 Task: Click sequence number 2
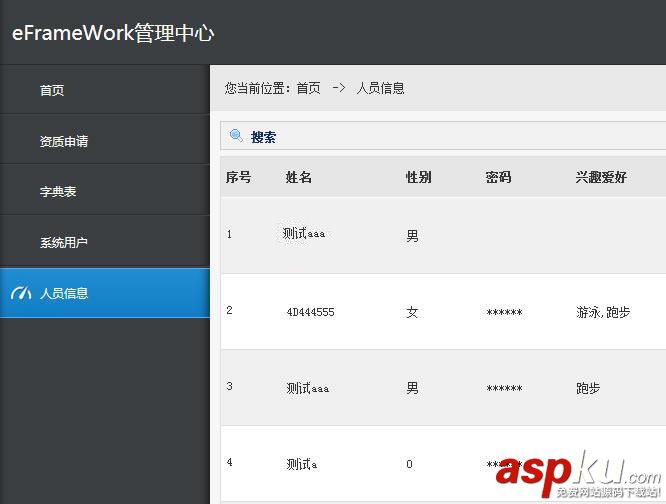tap(229, 310)
